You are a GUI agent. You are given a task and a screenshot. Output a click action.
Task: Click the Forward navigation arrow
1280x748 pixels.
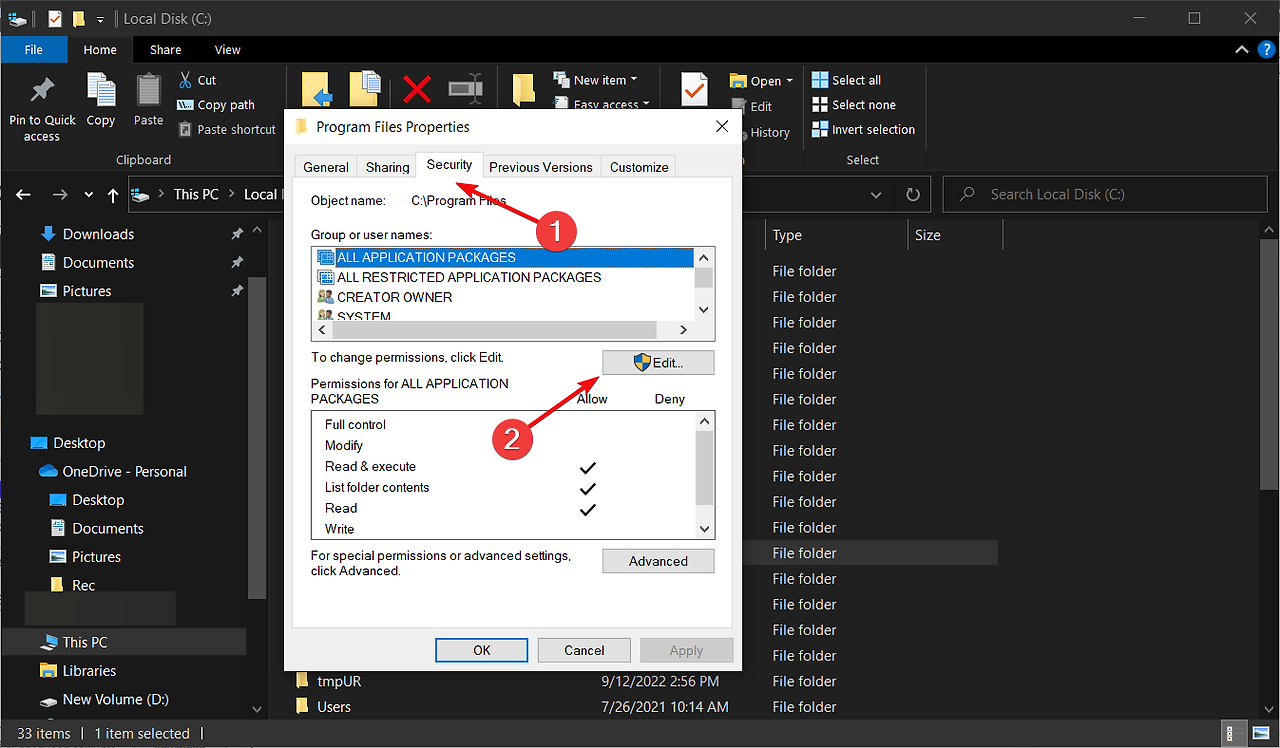[x=60, y=194]
